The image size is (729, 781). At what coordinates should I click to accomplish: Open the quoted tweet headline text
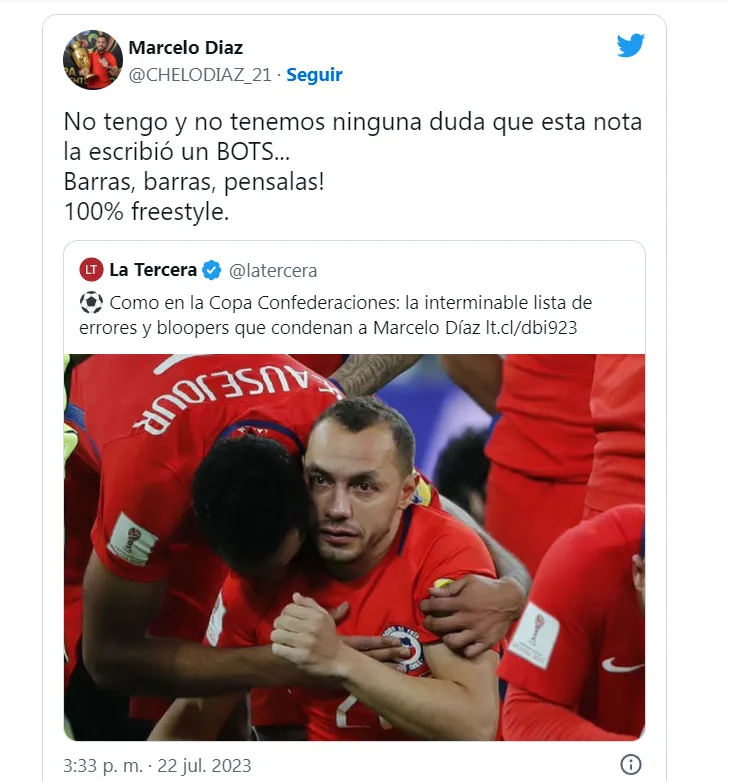336,315
